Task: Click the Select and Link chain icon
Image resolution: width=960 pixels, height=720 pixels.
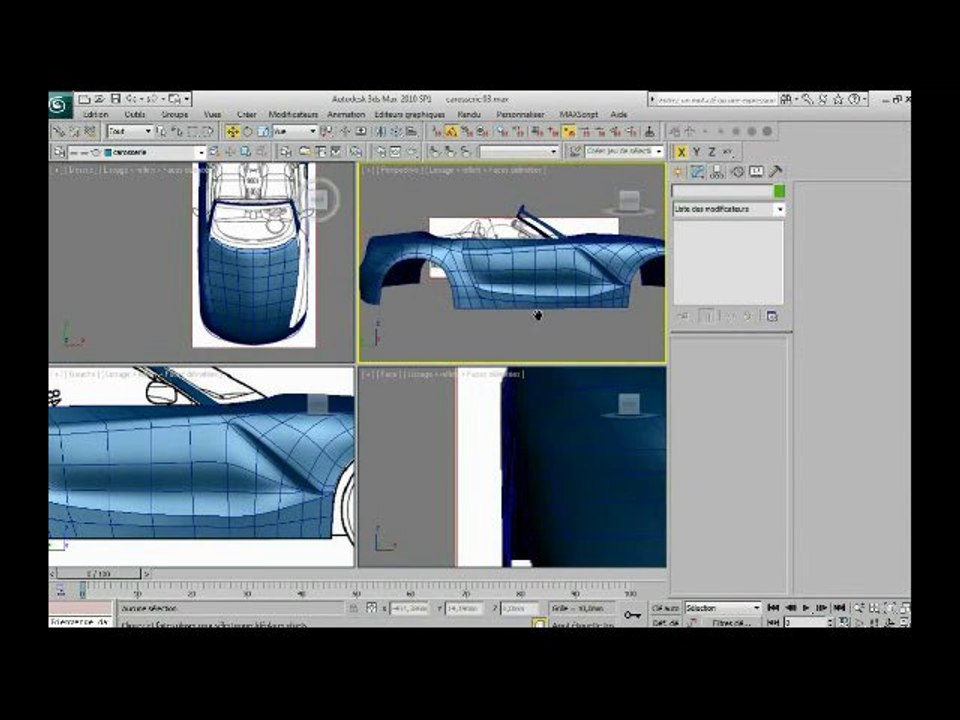Action: point(59,132)
